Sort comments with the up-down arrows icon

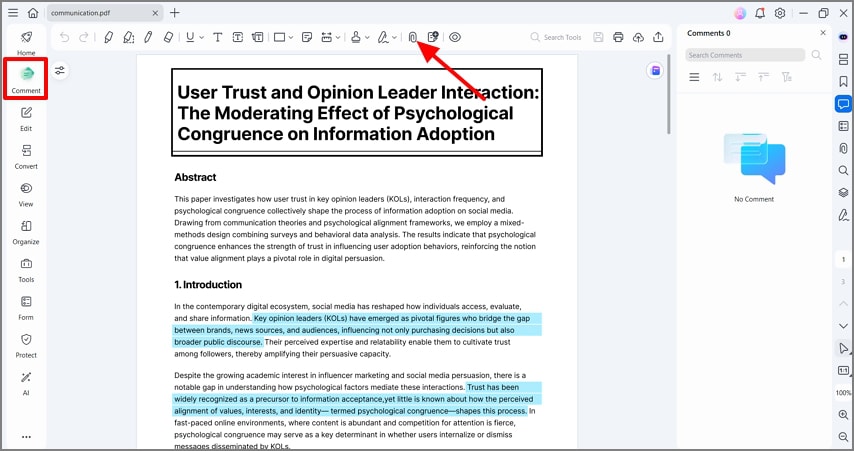(x=717, y=77)
